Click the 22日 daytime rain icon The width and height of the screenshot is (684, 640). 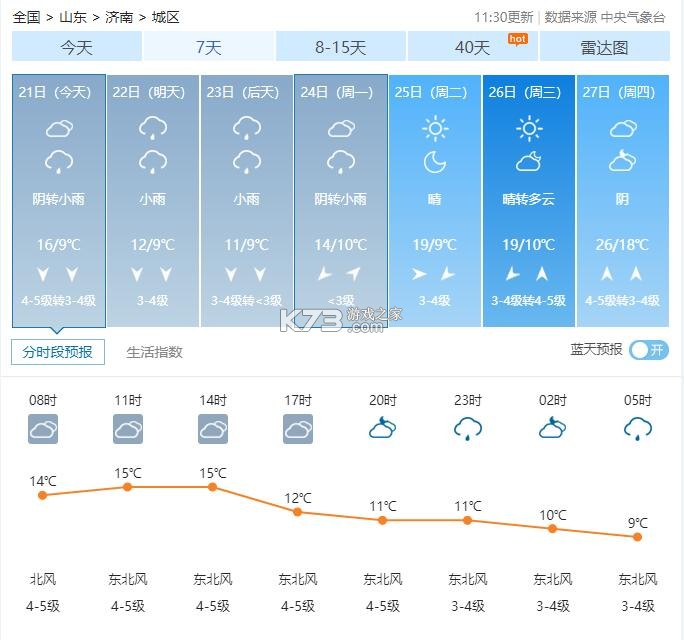153,128
